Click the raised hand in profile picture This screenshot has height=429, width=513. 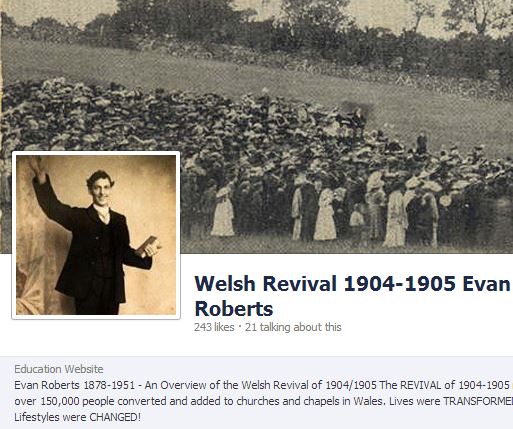(x=37, y=169)
